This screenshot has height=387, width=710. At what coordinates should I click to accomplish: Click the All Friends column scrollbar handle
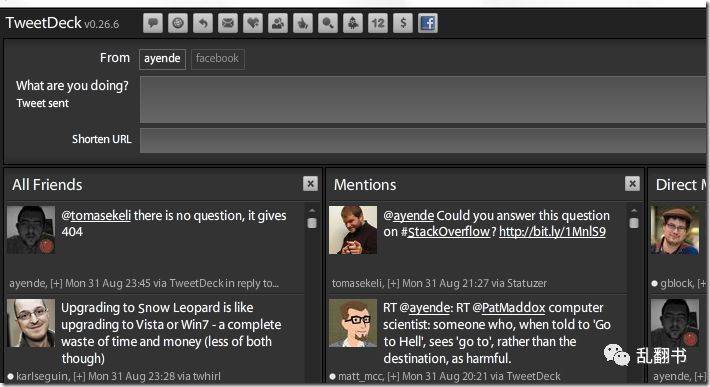312,223
